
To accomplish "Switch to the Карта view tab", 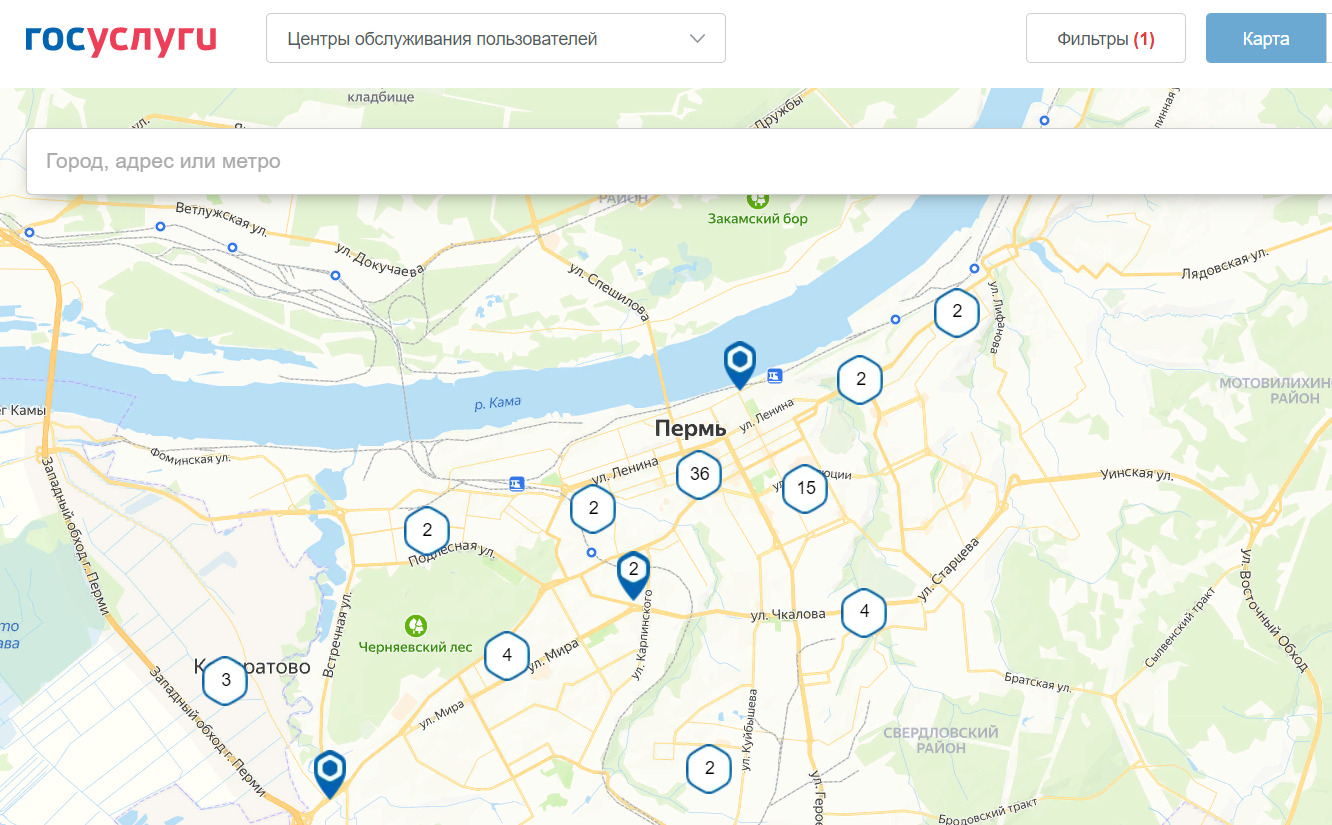I will [1265, 39].
